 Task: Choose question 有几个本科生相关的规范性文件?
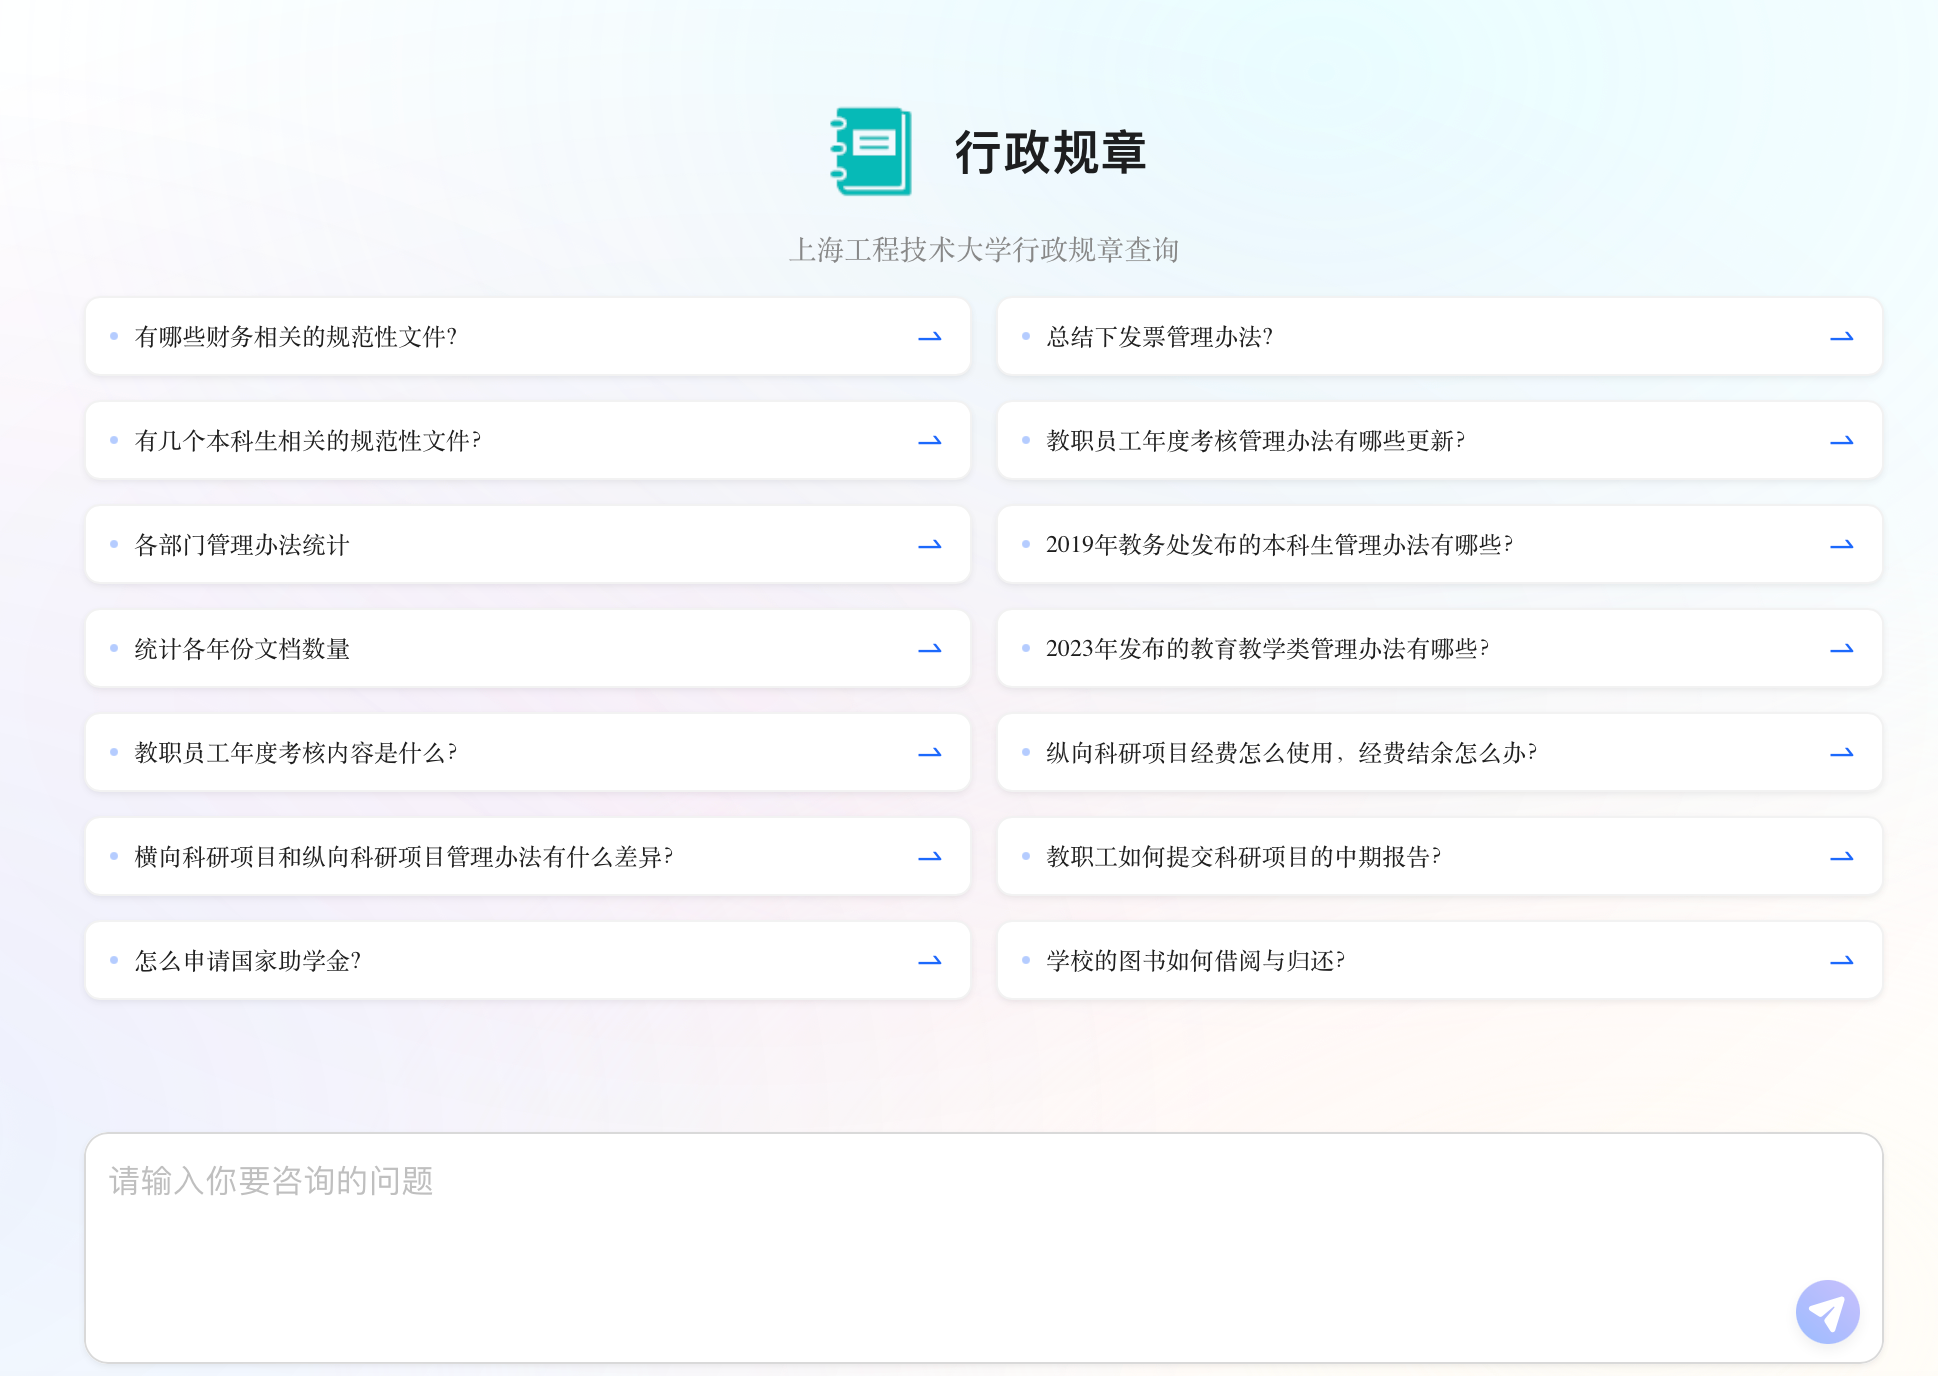click(x=528, y=441)
